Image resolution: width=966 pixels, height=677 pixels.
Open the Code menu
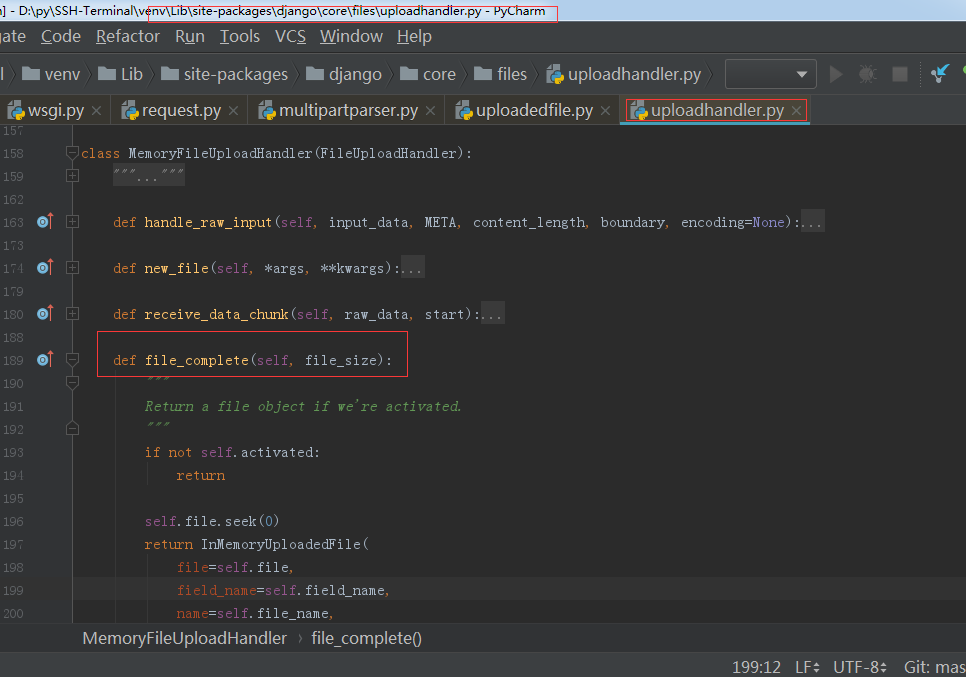(x=60, y=37)
